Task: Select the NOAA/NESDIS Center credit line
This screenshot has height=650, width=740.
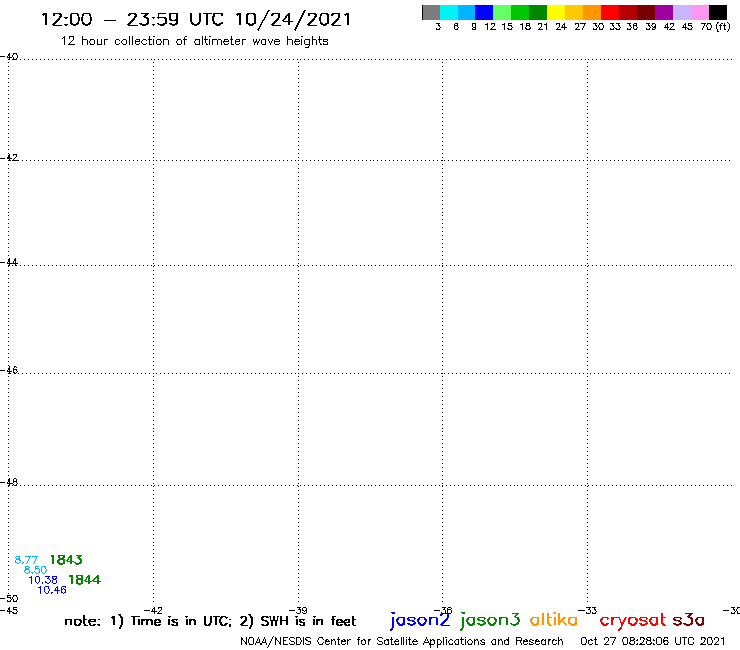Action: click(402, 641)
